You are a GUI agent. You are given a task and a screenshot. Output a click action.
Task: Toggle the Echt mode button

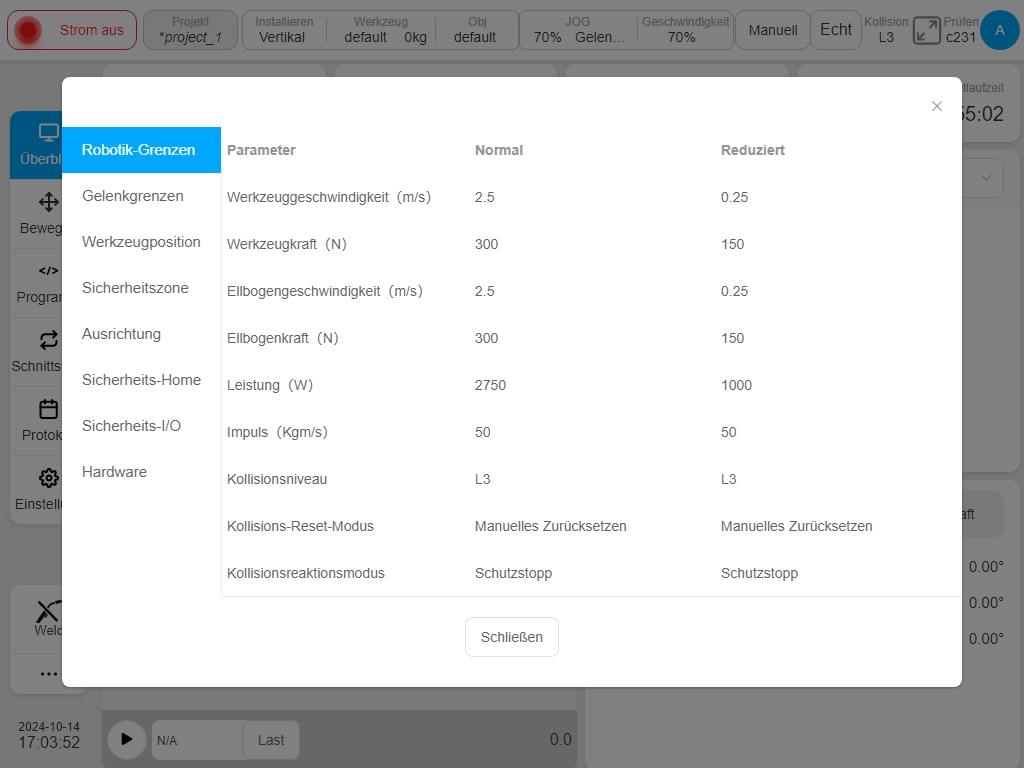click(x=836, y=30)
